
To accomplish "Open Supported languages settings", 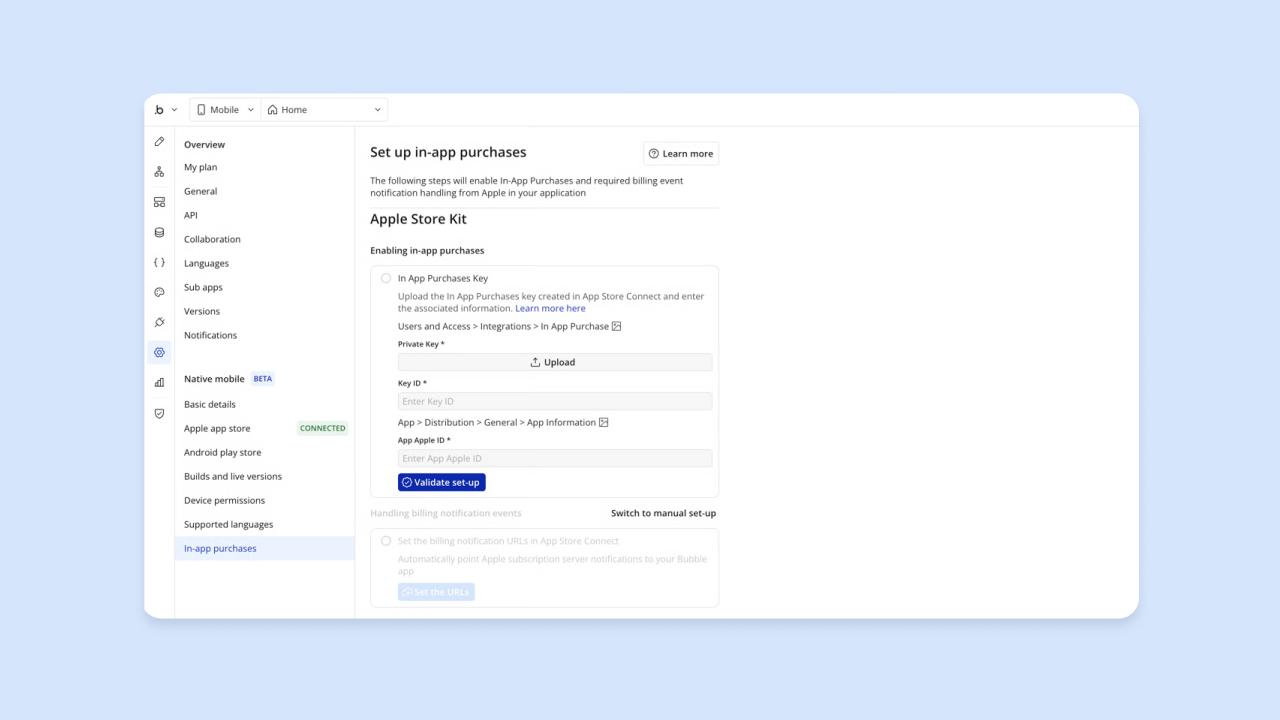I will pyautogui.click(x=228, y=524).
